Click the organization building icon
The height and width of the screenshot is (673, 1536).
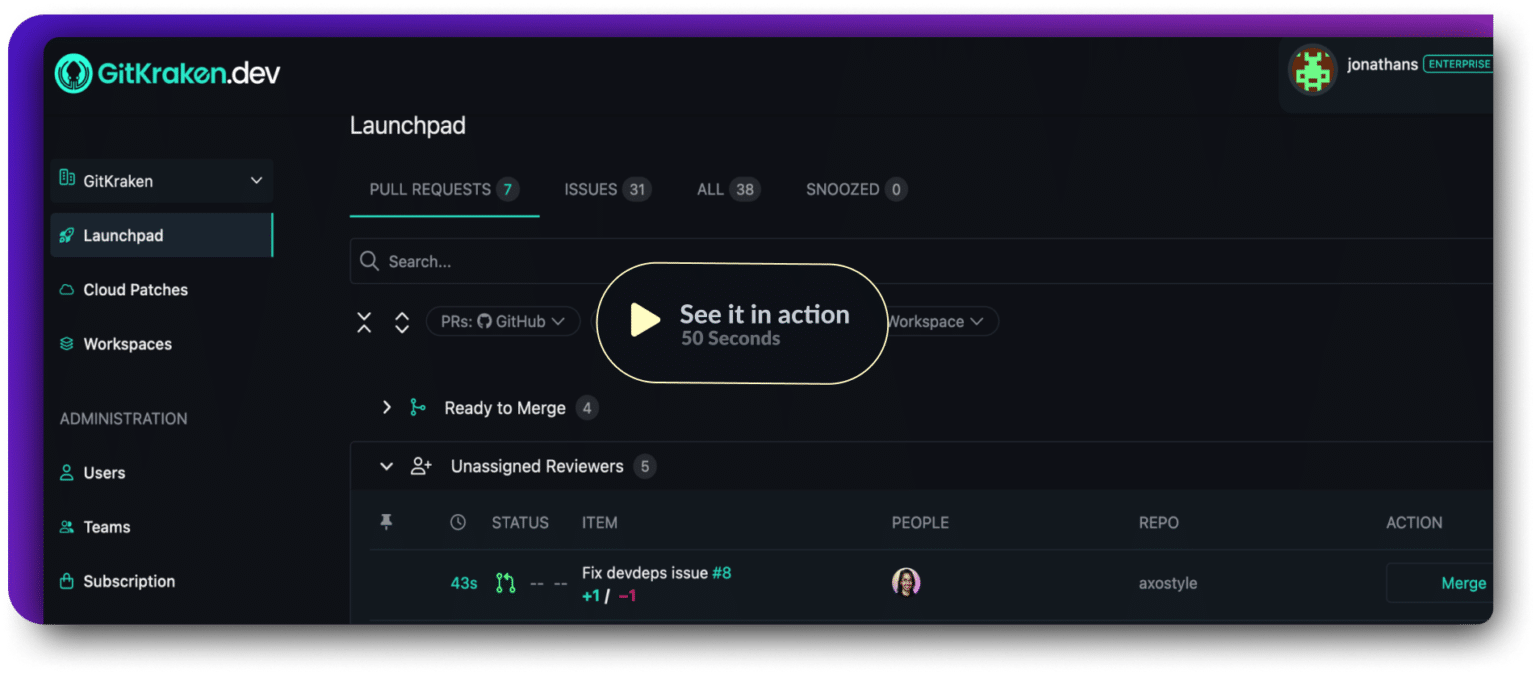(x=67, y=178)
